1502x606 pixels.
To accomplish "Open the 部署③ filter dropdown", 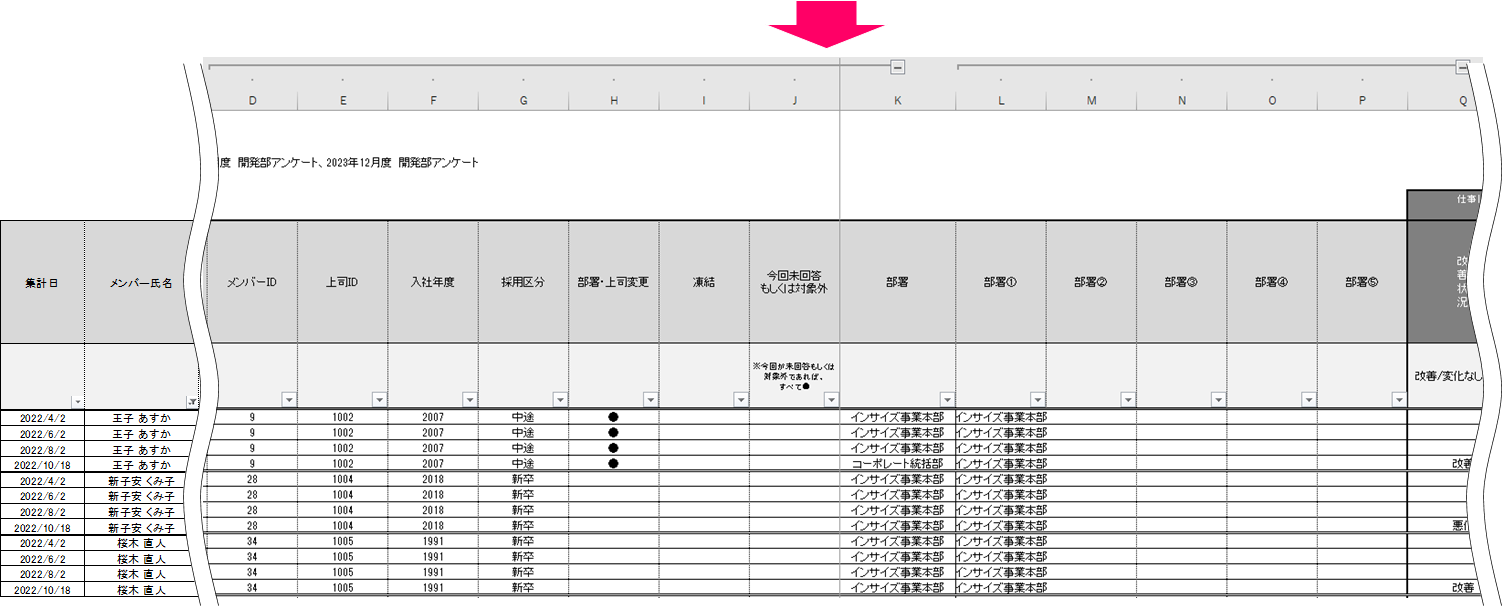I will point(1218,400).
